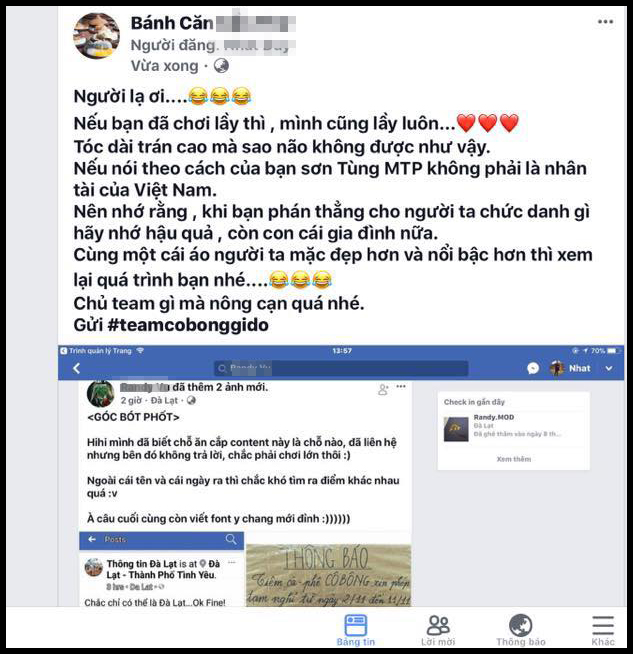Viewport: 633px width, 654px height.
Task: Open inner post three-dot menu
Action: pyautogui.click(x=401, y=386)
